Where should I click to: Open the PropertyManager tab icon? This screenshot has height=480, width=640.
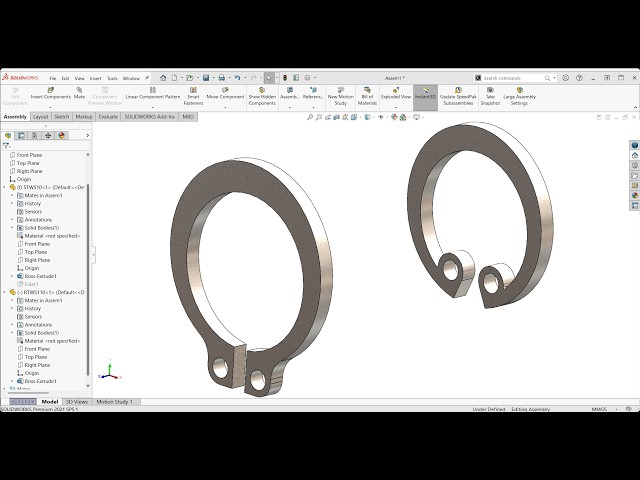[x=21, y=136]
